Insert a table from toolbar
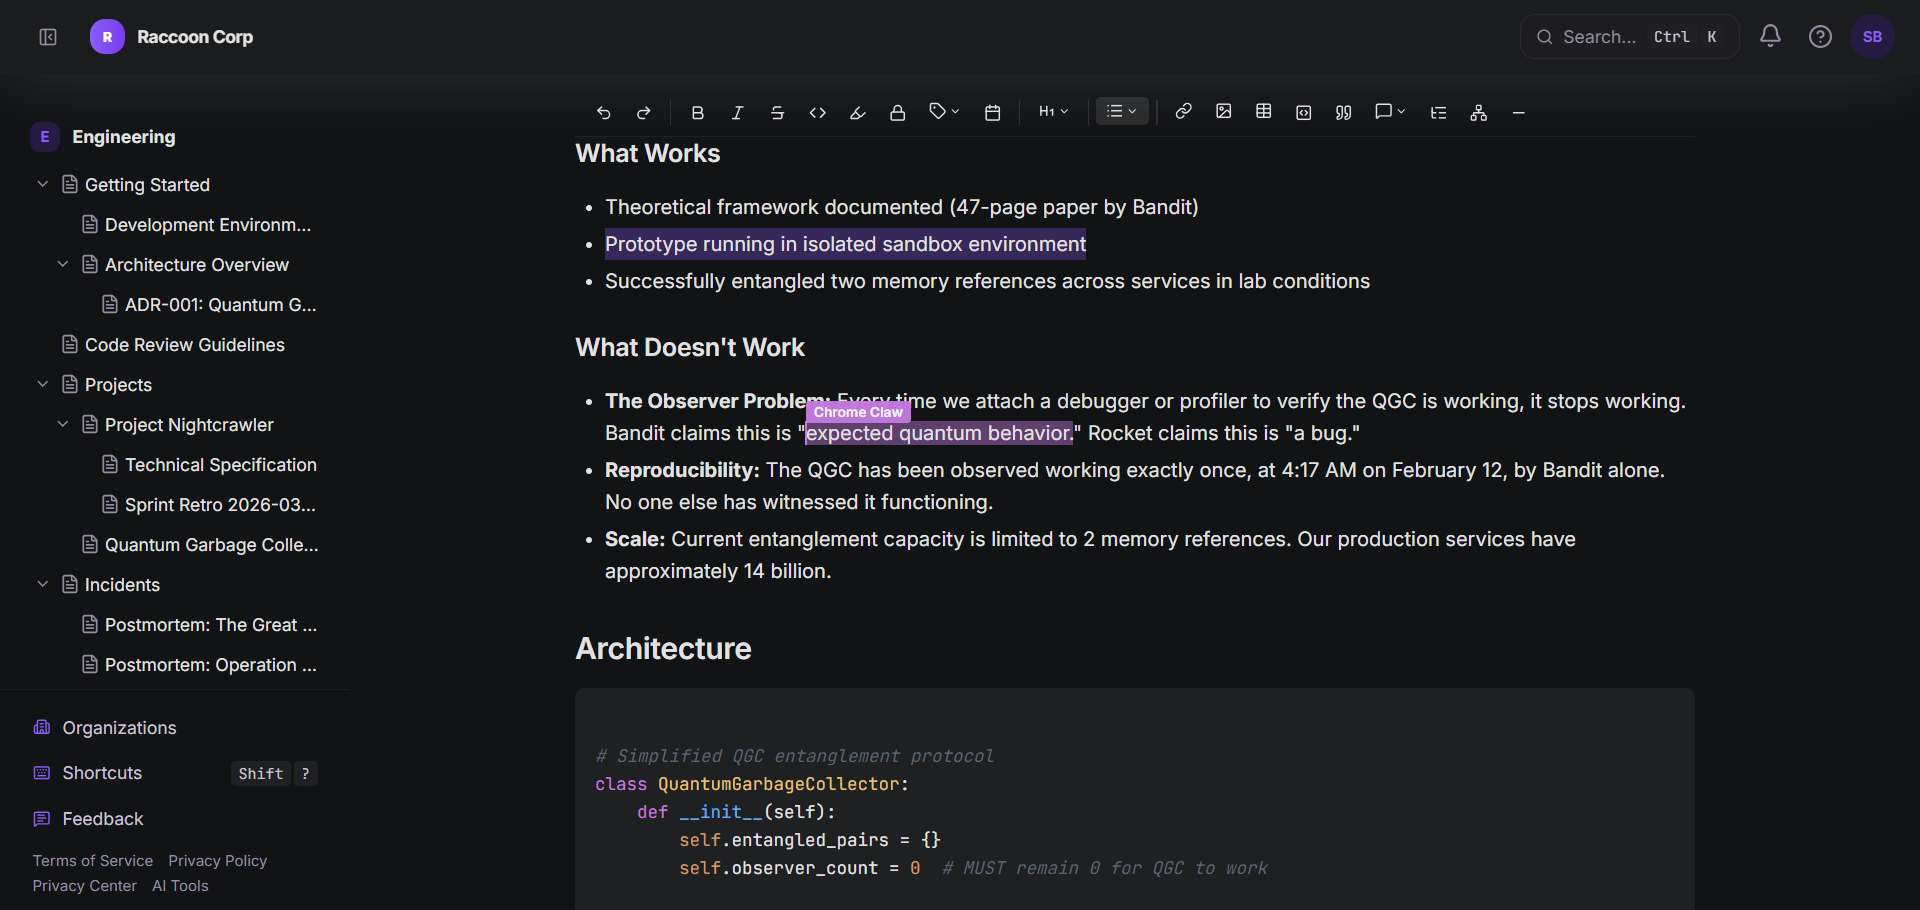 point(1263,112)
